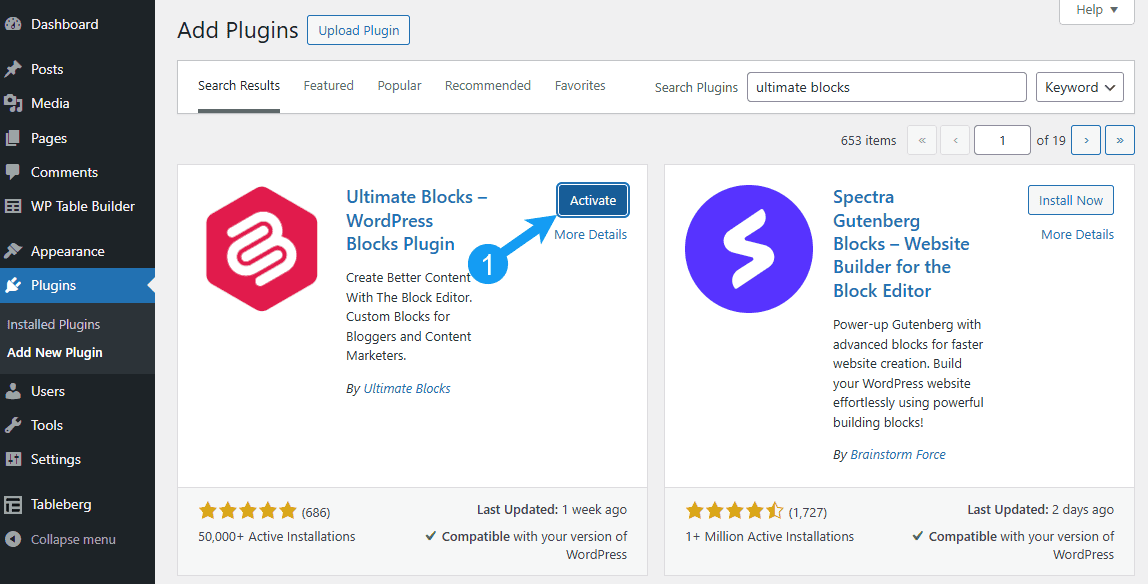Open Spectra Gutenberg Blocks title link

coord(901,244)
